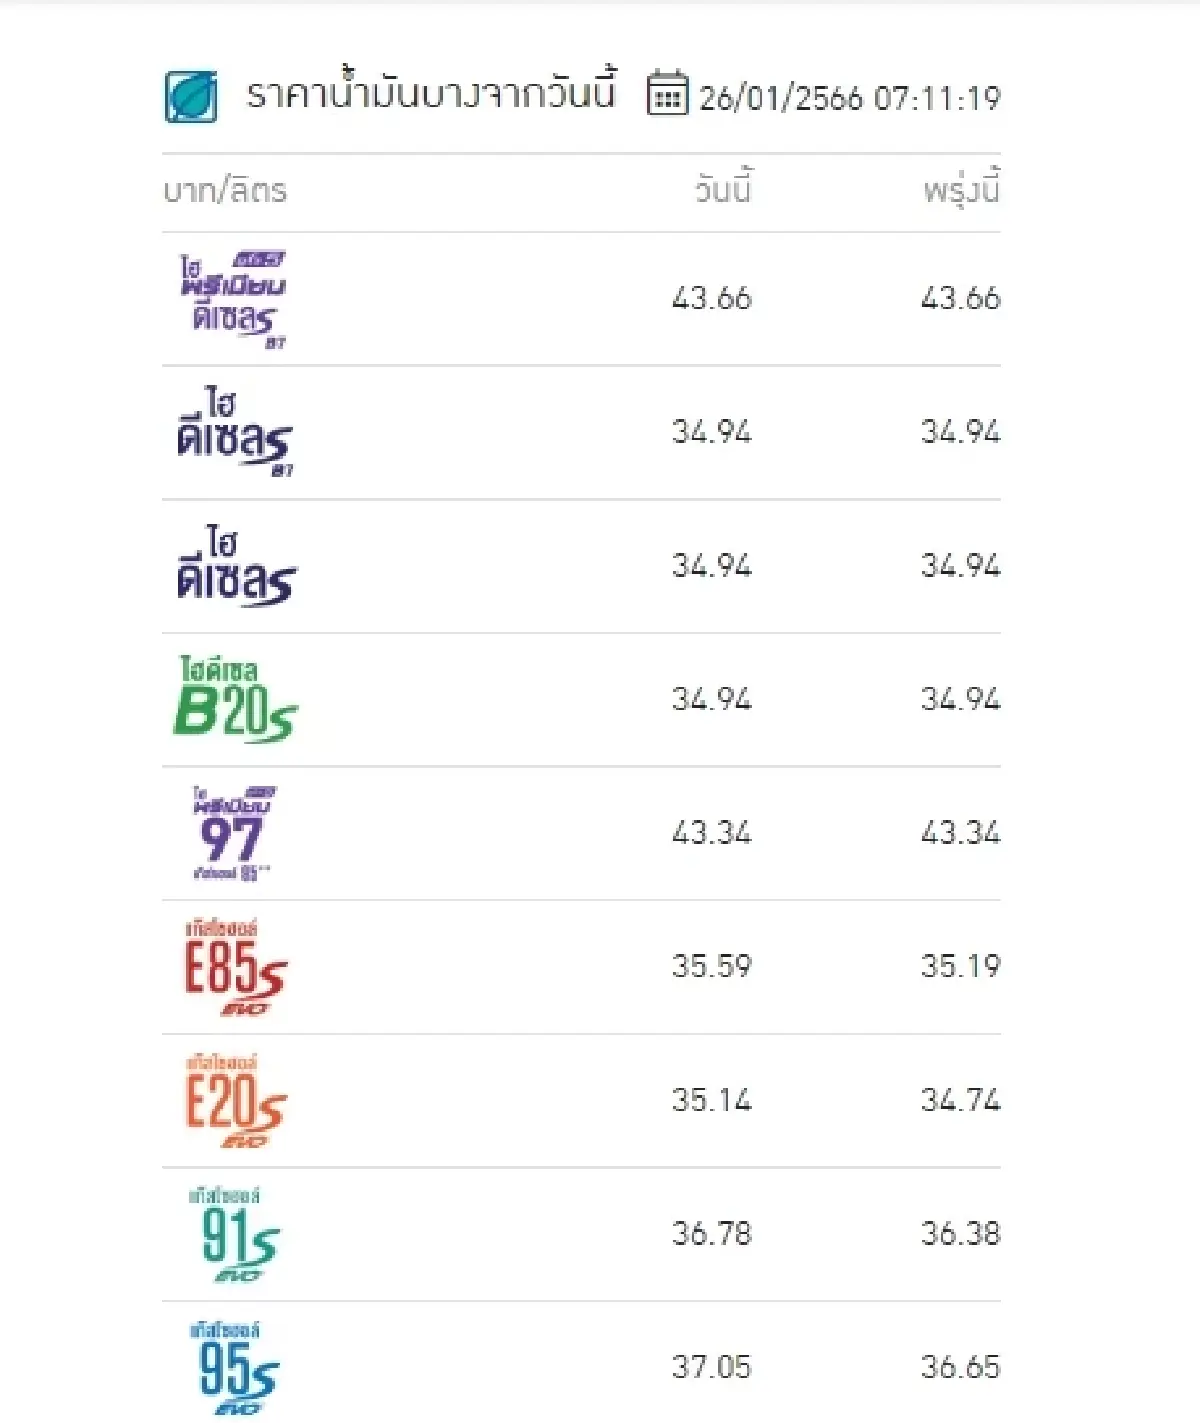Click the blue Gasohol 95 S EVO logo

click(x=237, y=1367)
